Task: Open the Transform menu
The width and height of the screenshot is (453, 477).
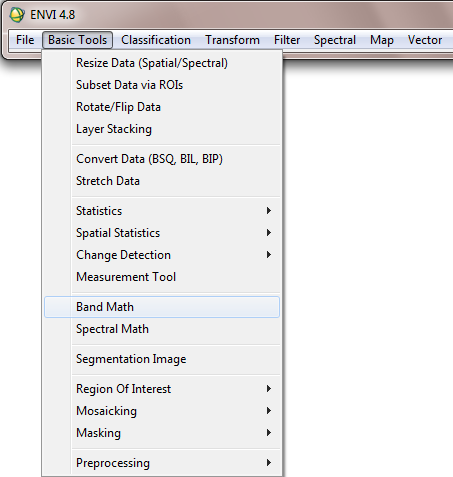Action: click(x=232, y=40)
